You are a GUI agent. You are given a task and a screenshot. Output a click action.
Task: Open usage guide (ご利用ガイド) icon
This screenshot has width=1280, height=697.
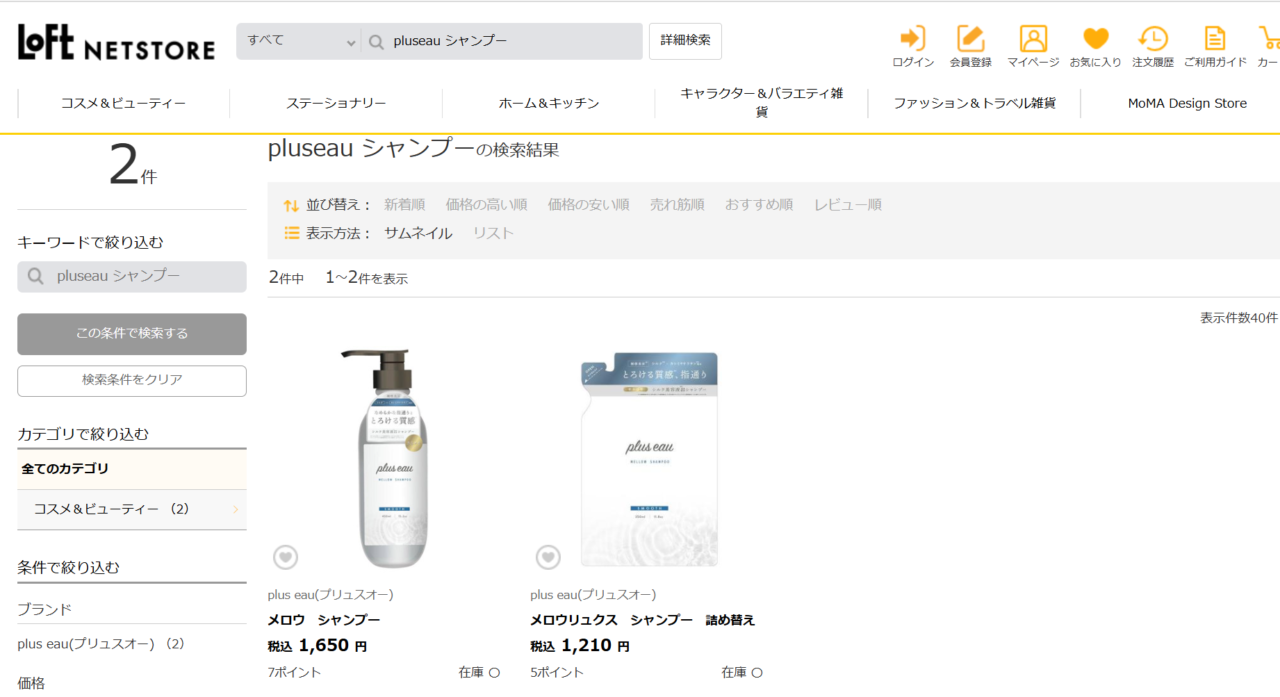(x=1215, y=39)
